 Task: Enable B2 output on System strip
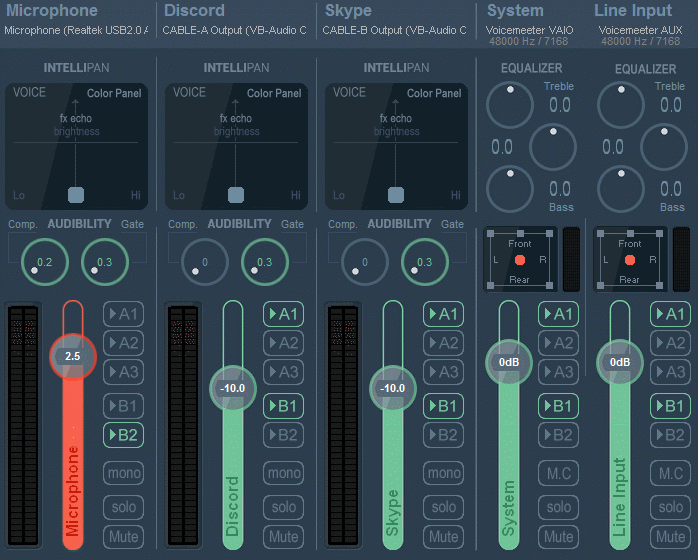[x=558, y=435]
